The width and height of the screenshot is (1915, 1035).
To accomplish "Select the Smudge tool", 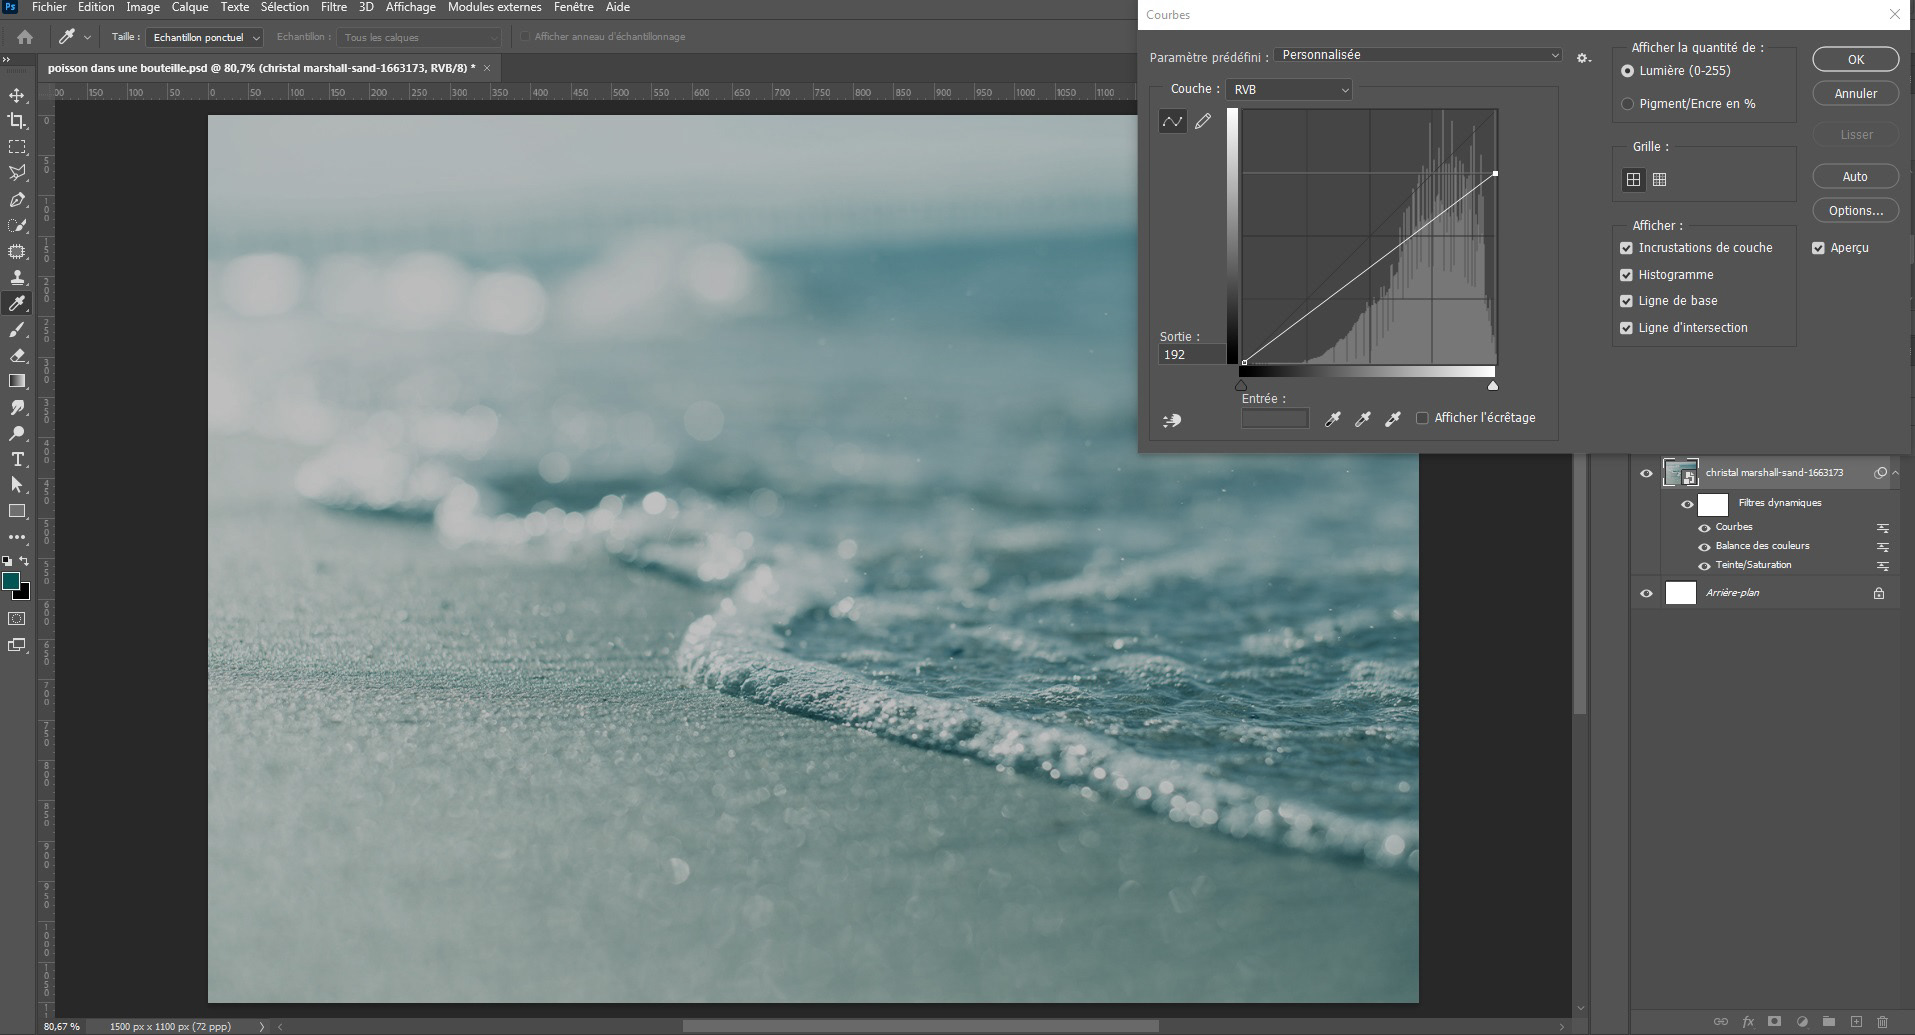I will (x=17, y=407).
